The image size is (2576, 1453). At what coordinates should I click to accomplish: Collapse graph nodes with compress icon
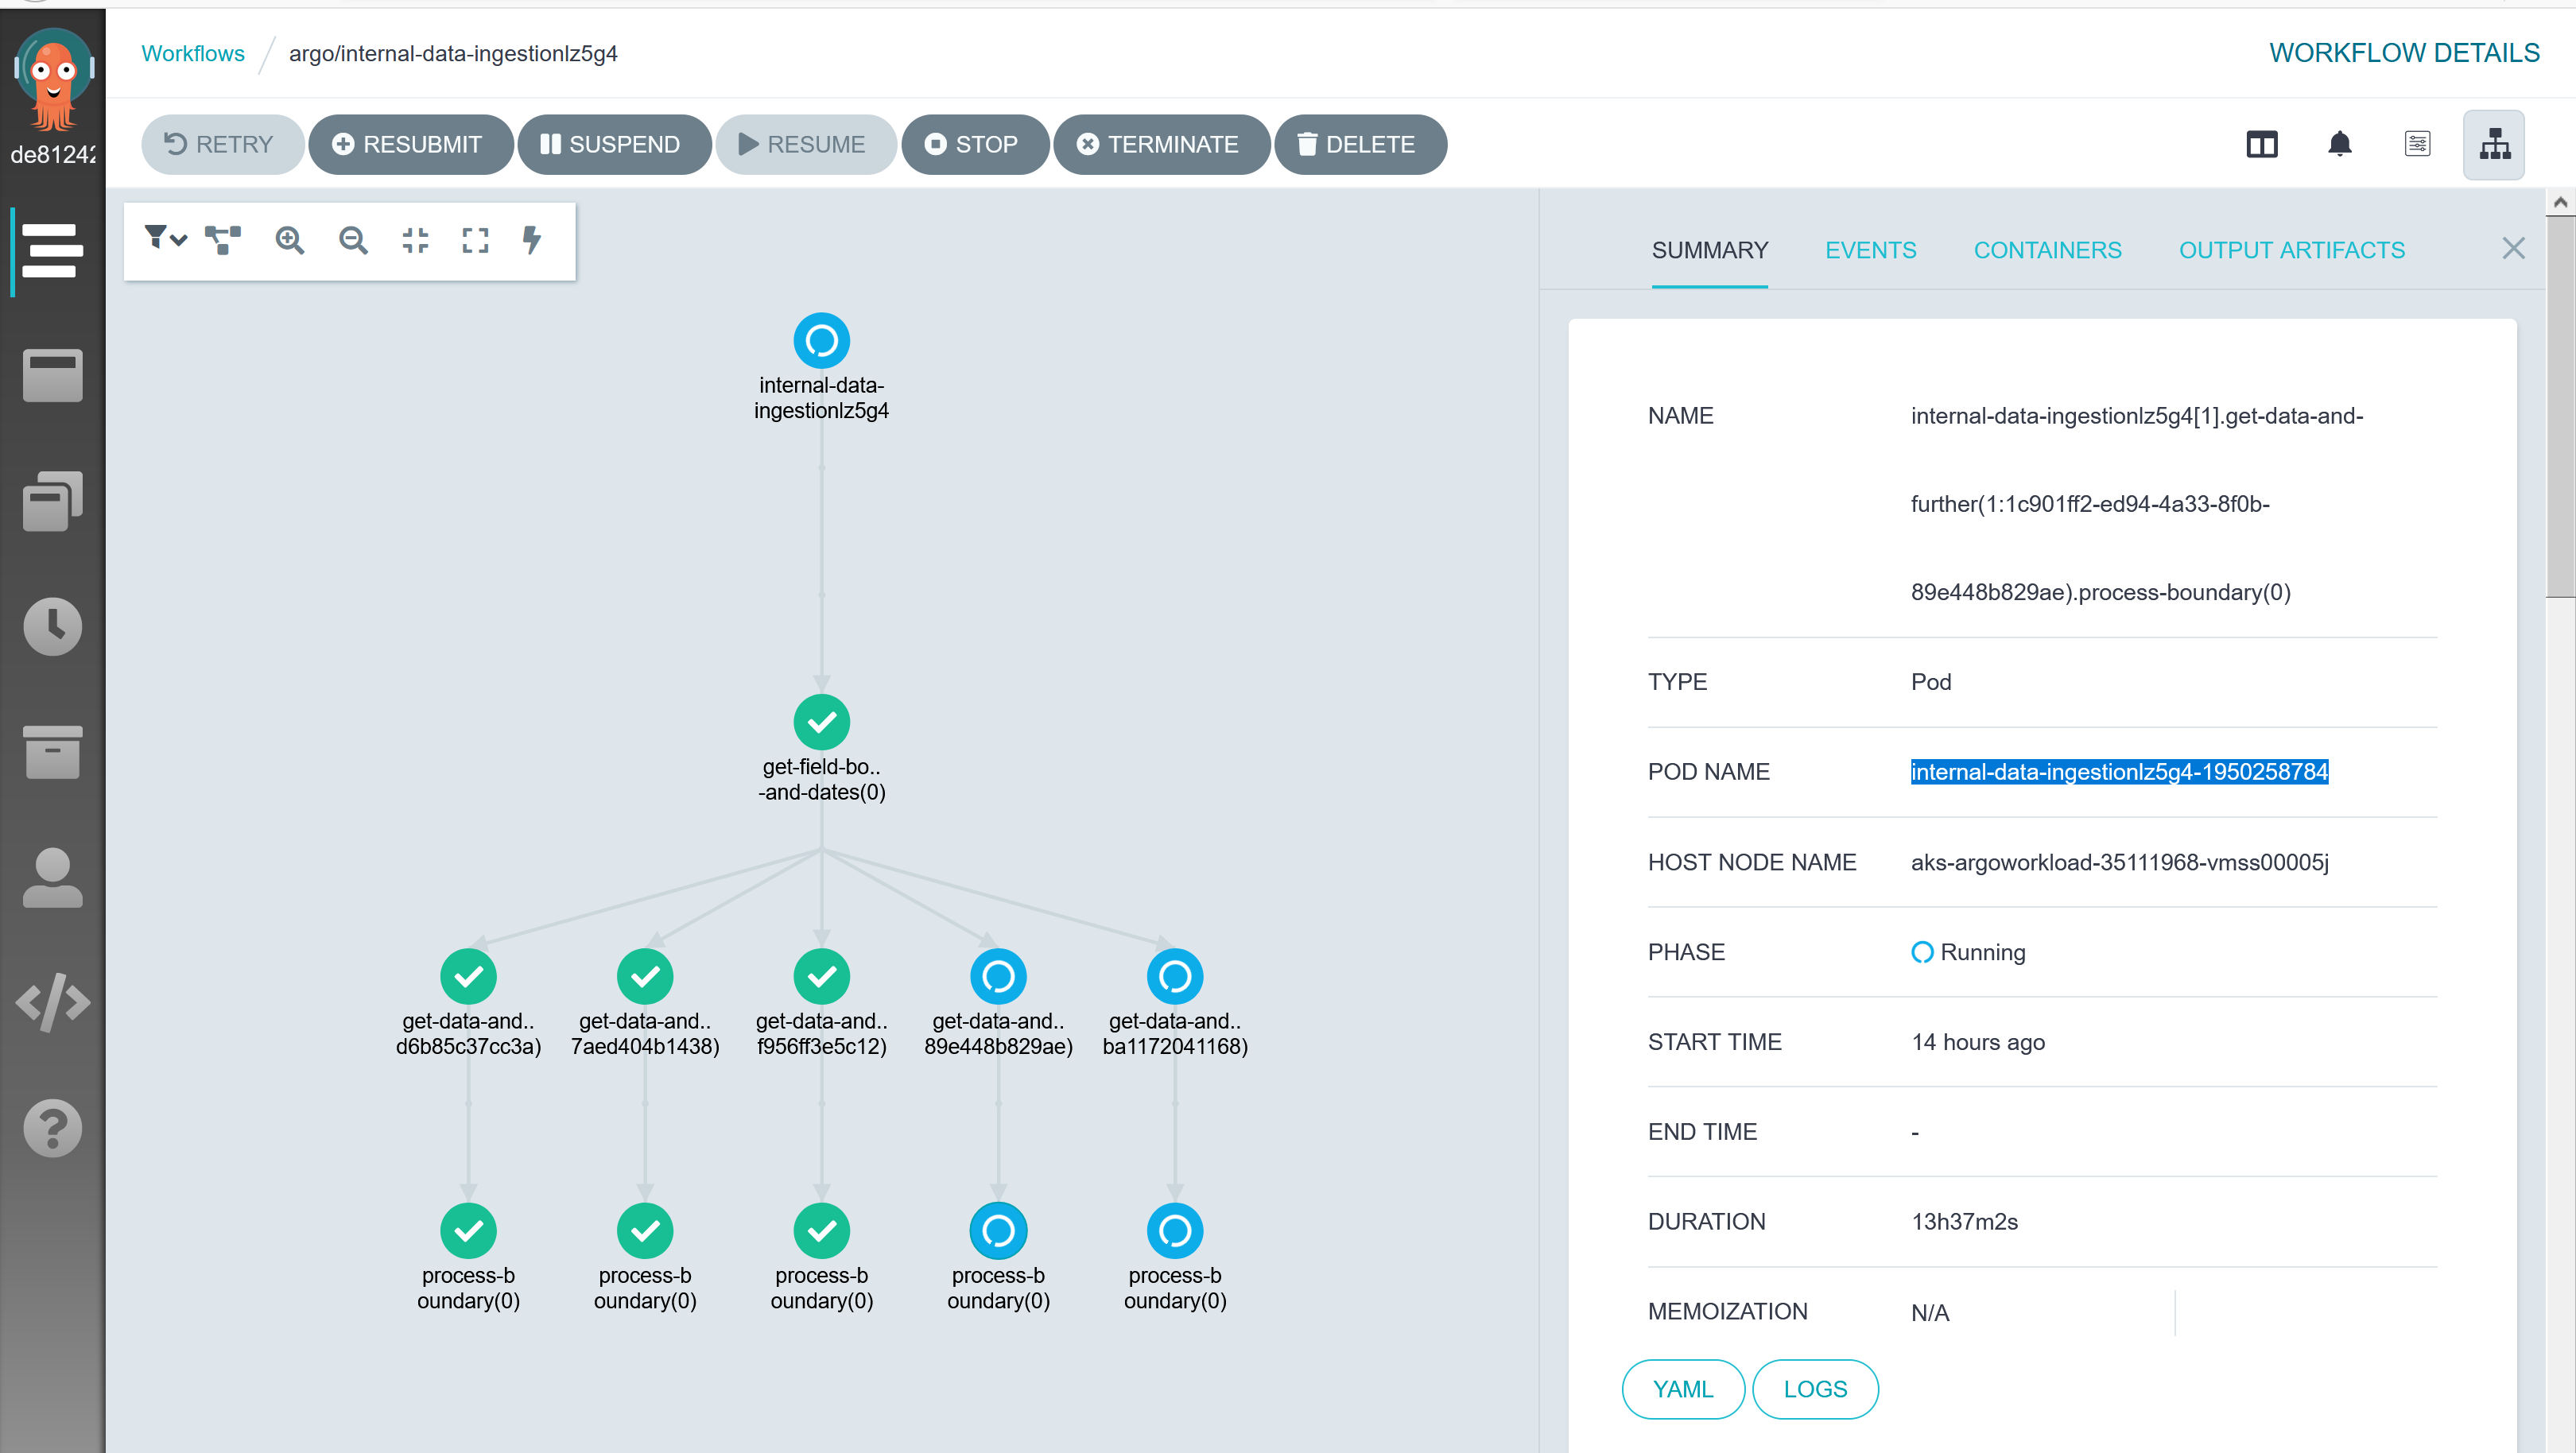(415, 240)
